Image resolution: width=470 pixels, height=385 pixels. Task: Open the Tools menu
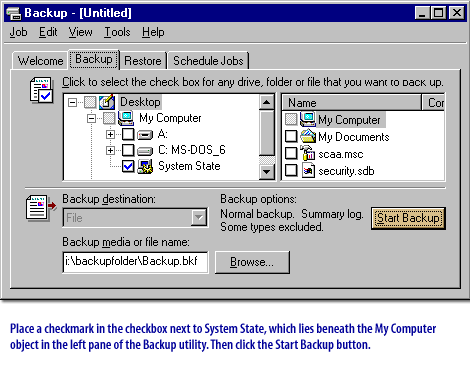pyautogui.click(x=117, y=32)
